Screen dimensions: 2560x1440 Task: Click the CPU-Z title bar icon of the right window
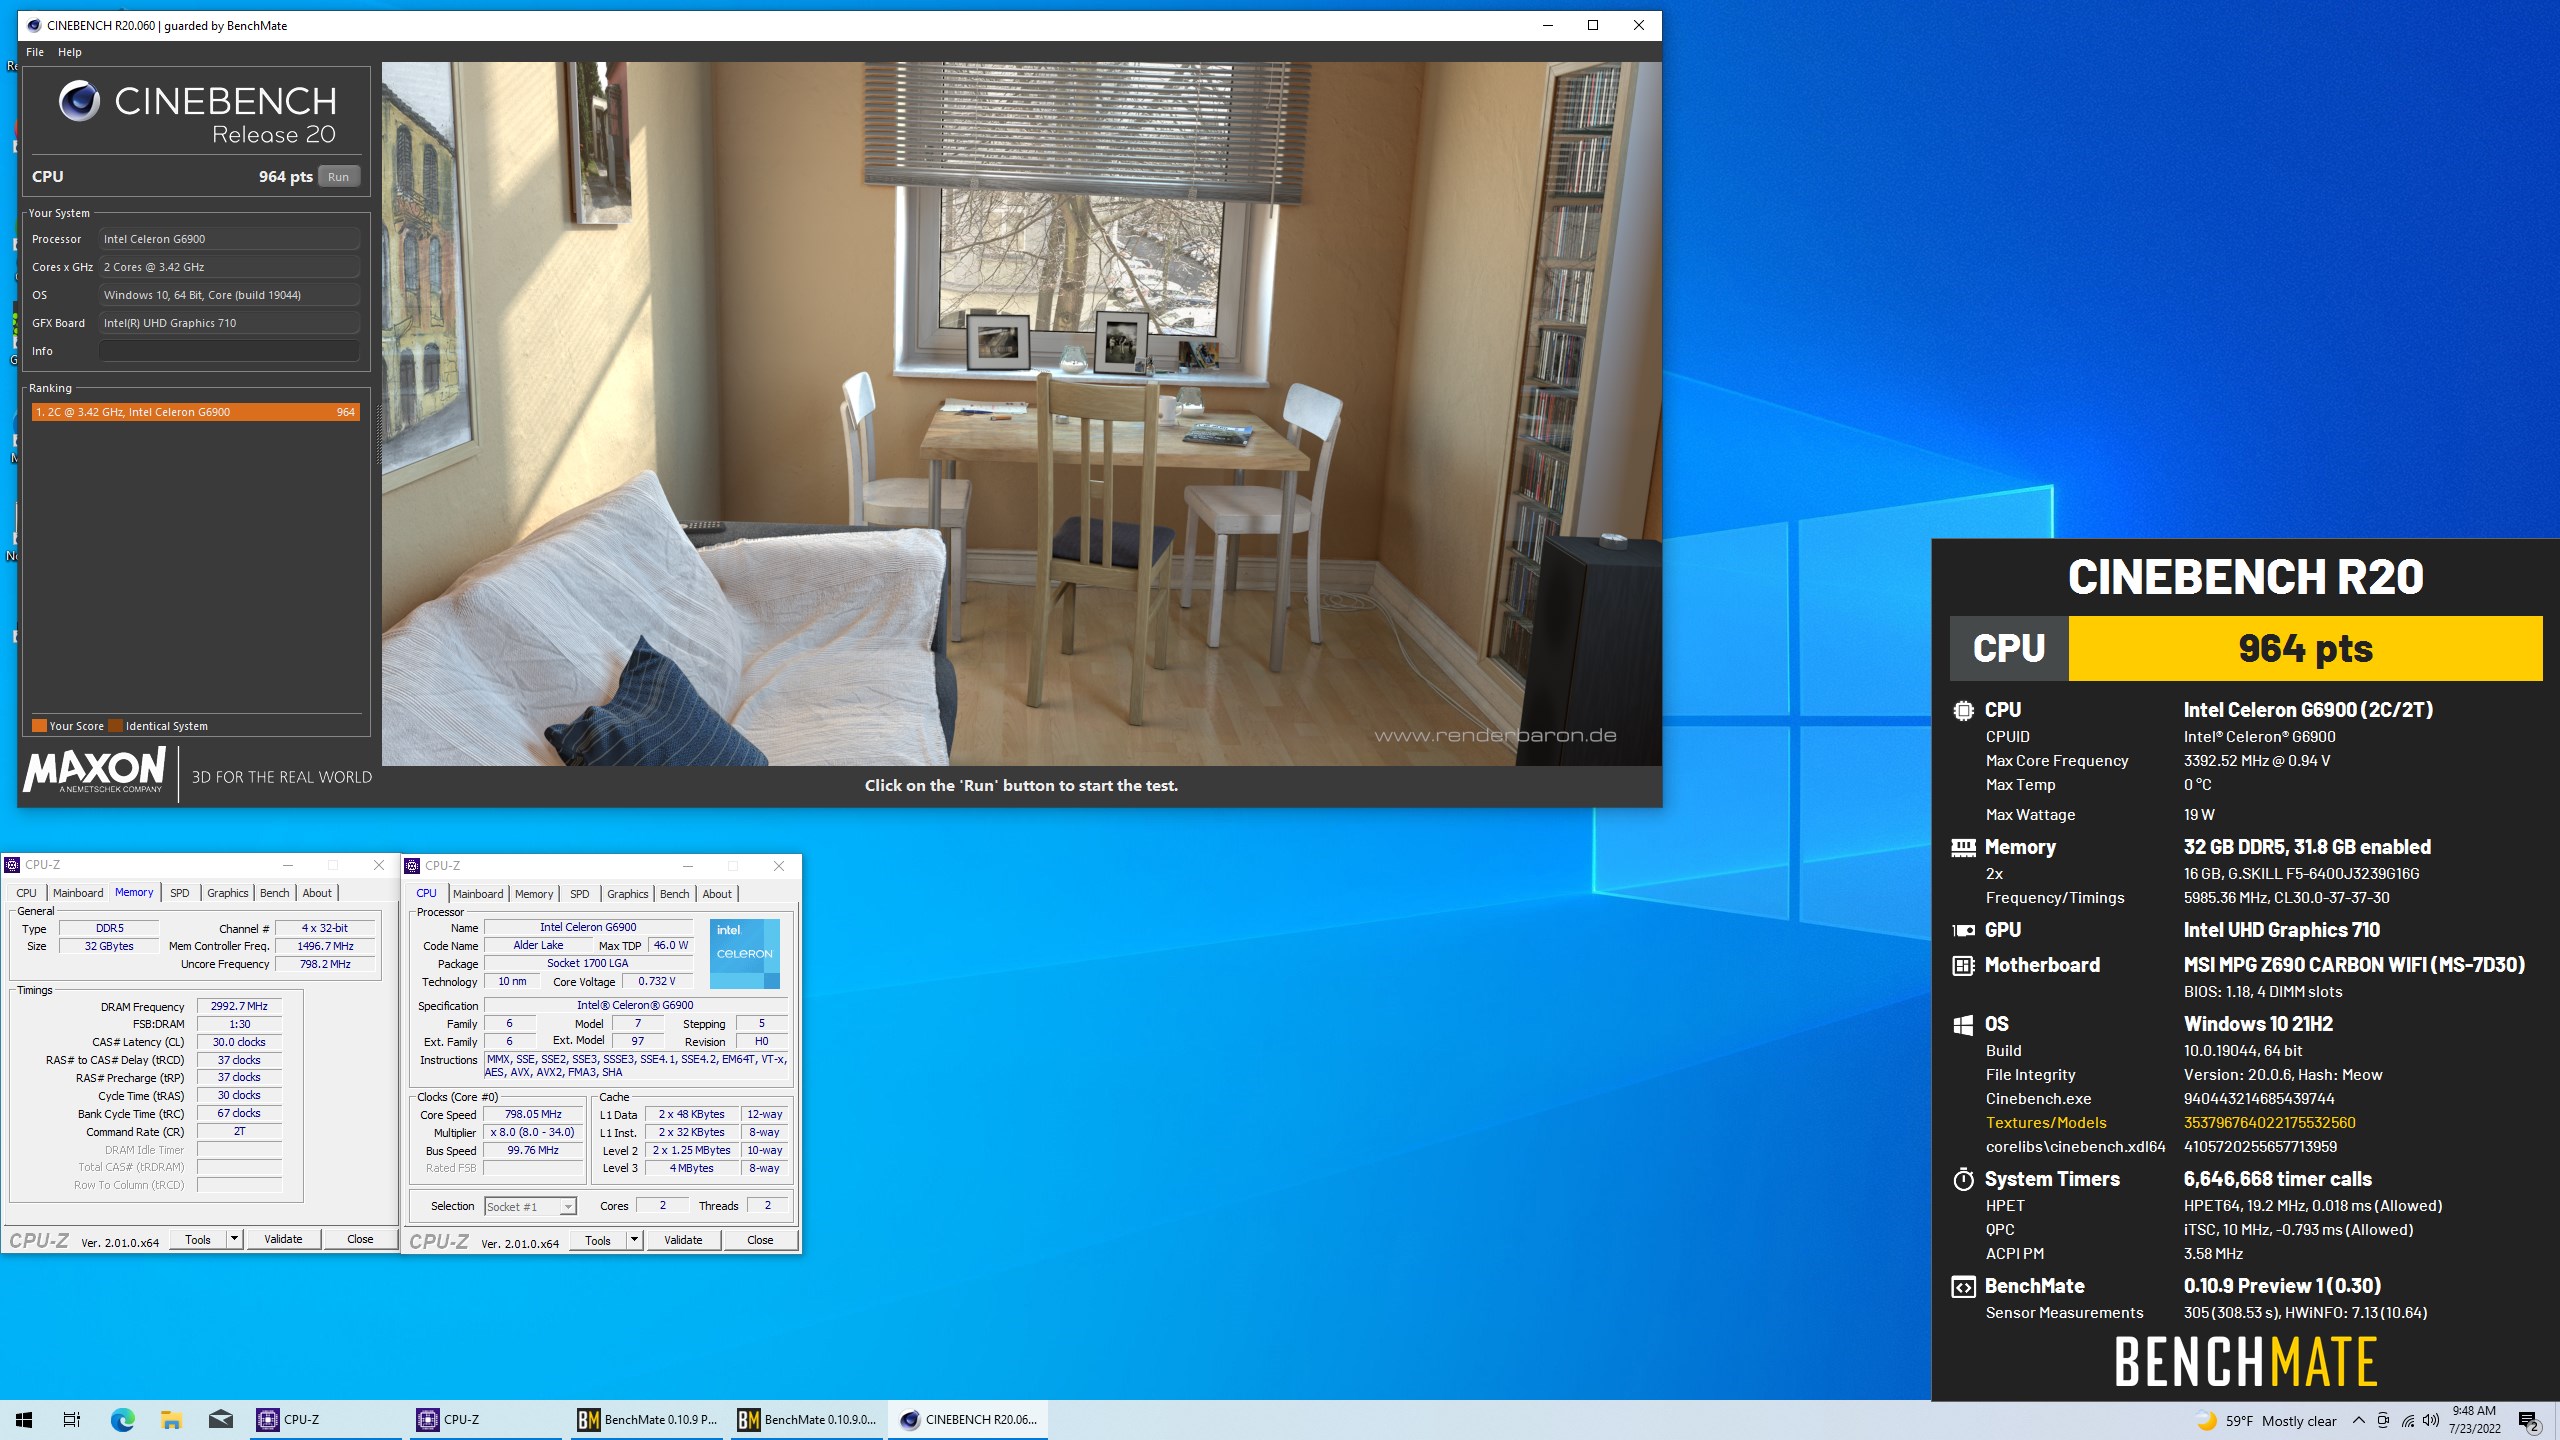[x=412, y=866]
